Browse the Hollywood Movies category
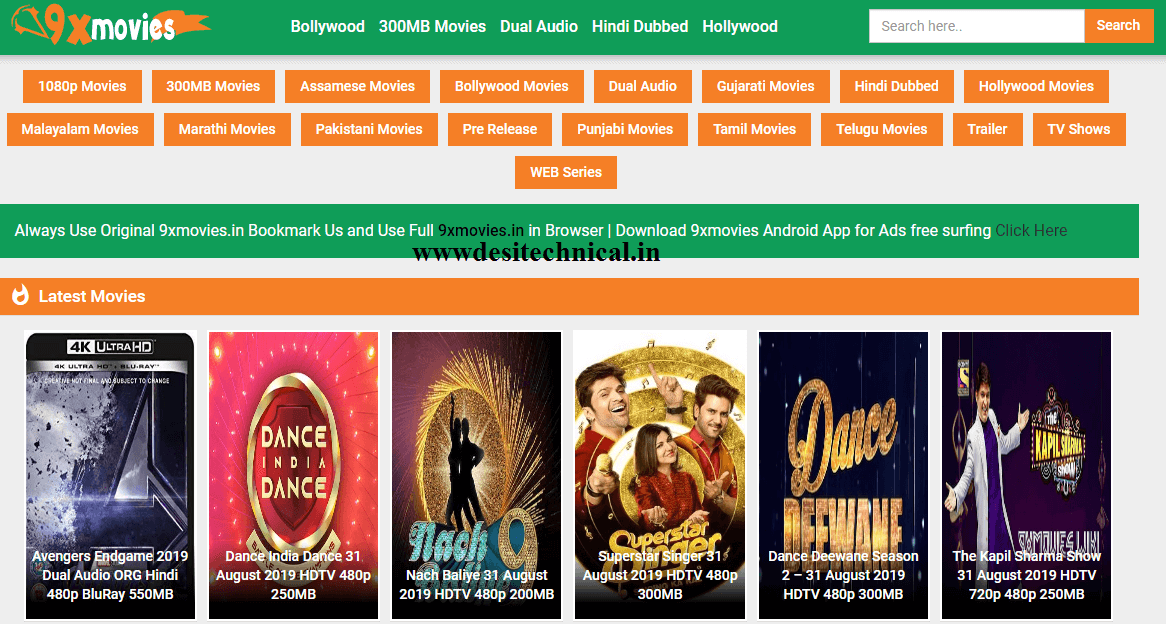1166x624 pixels. 1036,86
